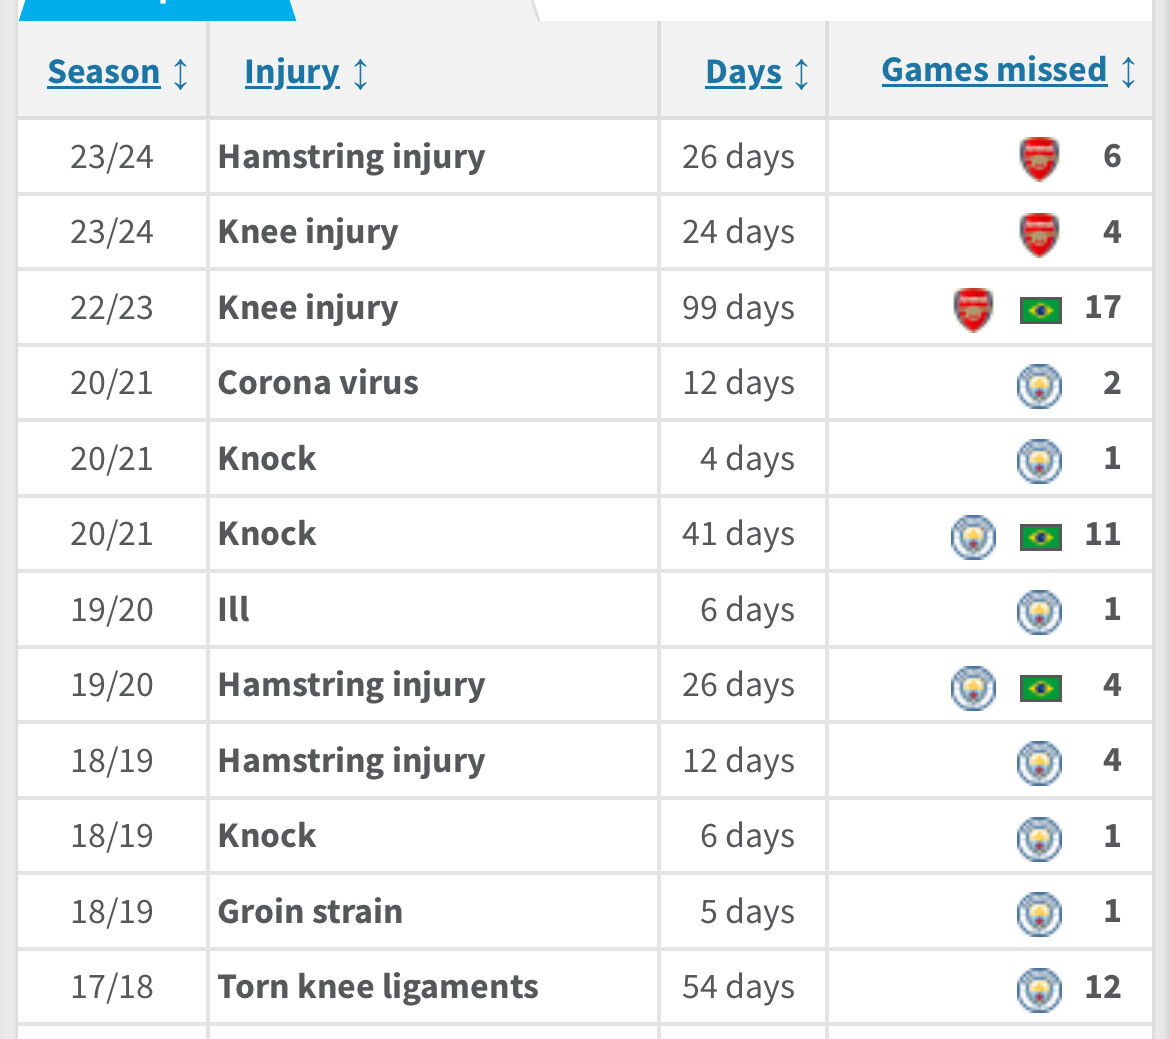Click Arsenal crest in 99-day knee injury row
This screenshot has width=1170, height=1039.
[973, 309]
